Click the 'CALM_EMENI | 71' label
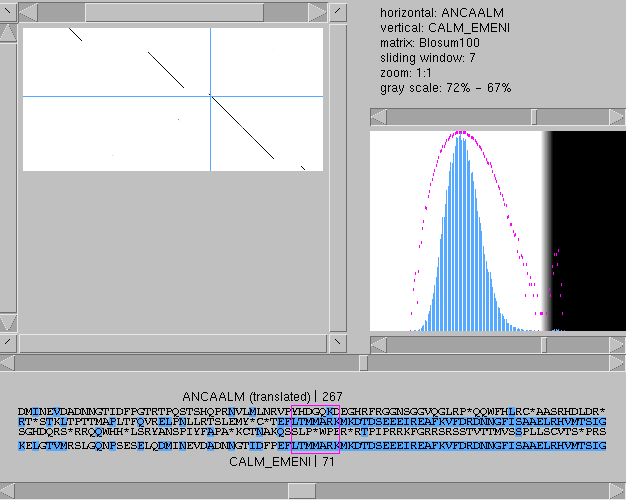This screenshot has height=500, width=626. pos(281,462)
